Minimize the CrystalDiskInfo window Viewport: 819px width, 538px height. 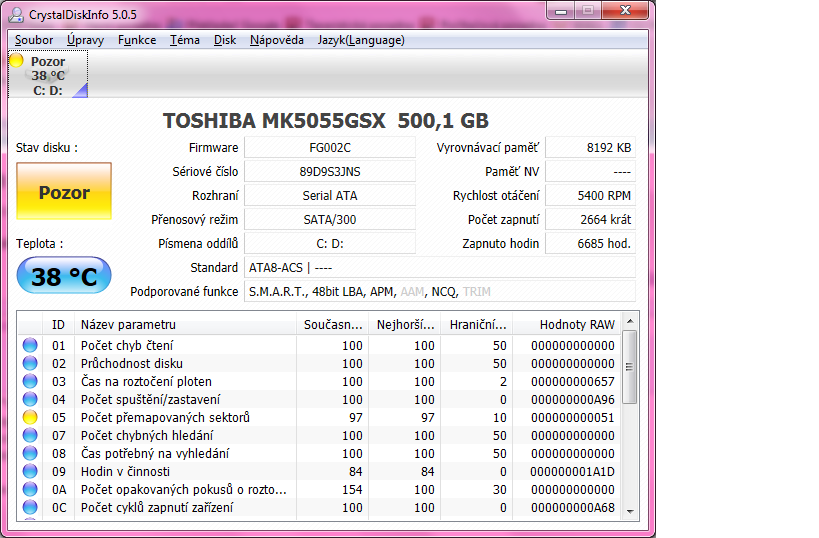click(x=561, y=10)
